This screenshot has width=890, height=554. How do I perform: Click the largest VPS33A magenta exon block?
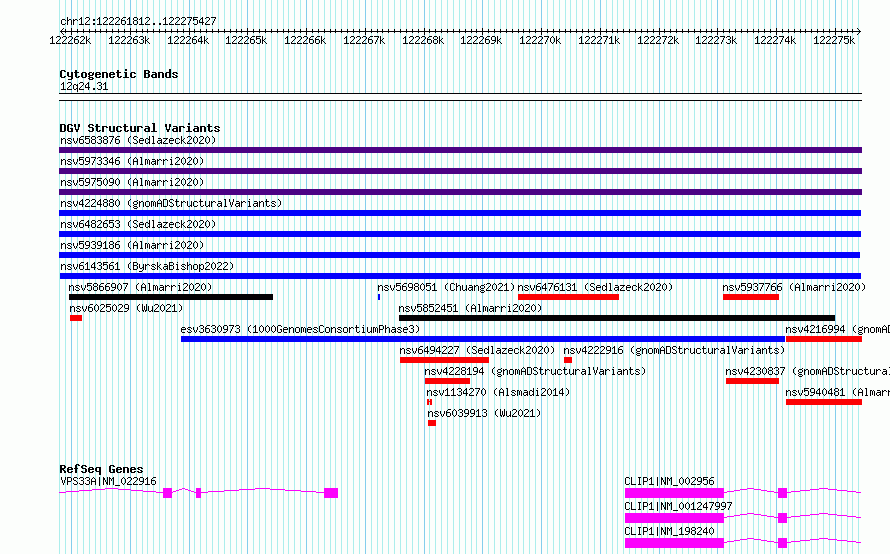[x=331, y=493]
